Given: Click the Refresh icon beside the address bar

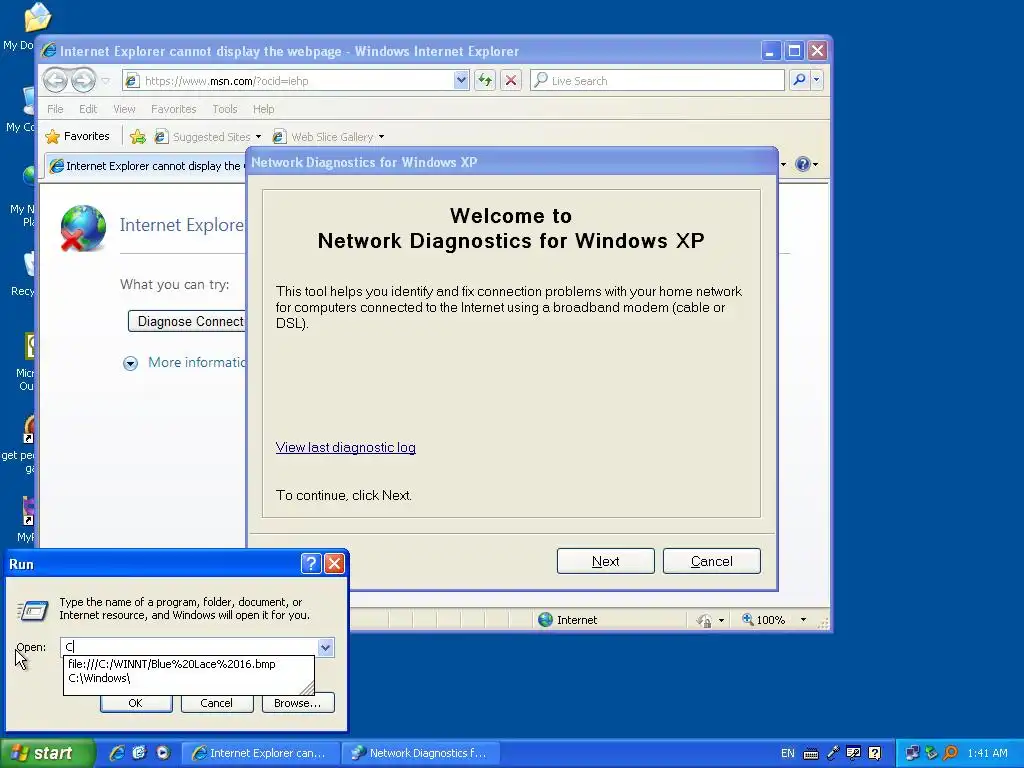Looking at the screenshot, I should coord(485,80).
